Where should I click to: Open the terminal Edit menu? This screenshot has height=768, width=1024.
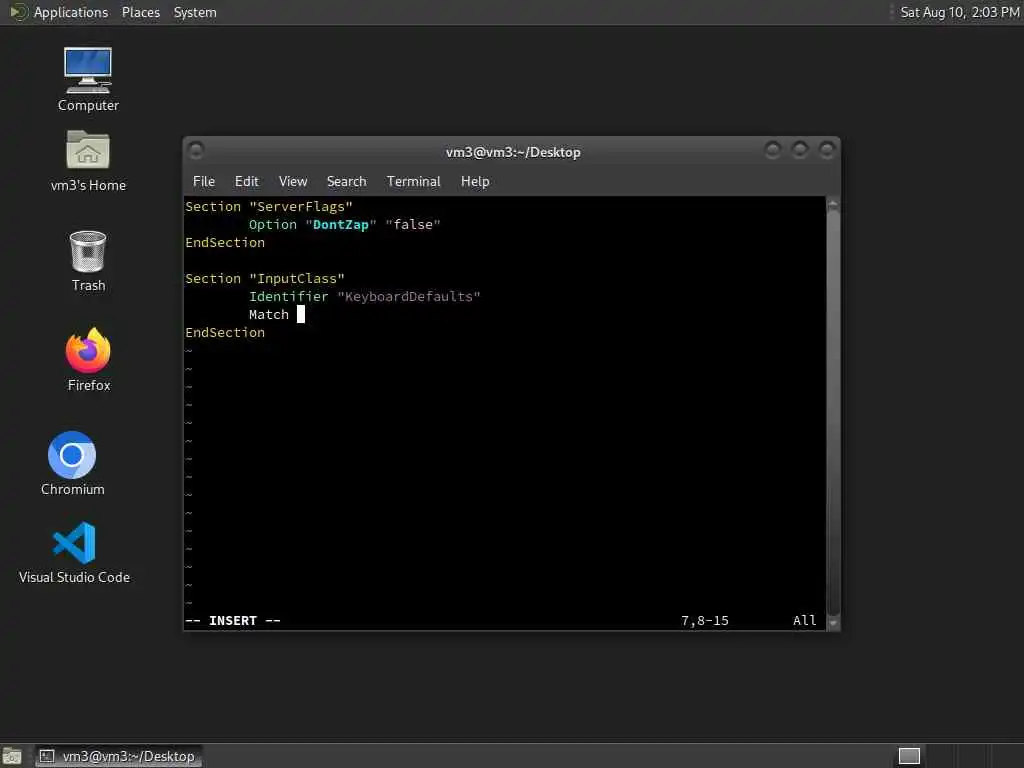[x=246, y=182]
